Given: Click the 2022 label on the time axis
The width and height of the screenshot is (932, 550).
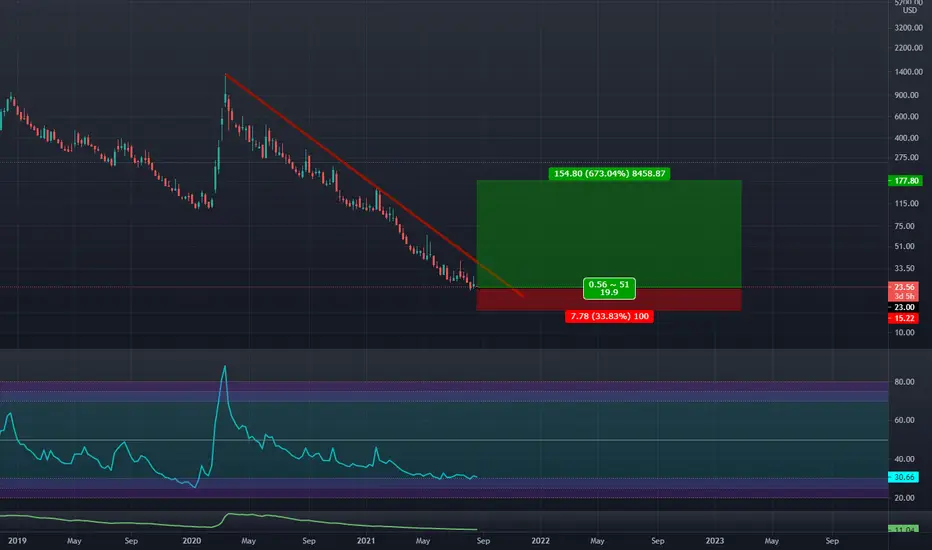Looking at the screenshot, I should [540, 540].
